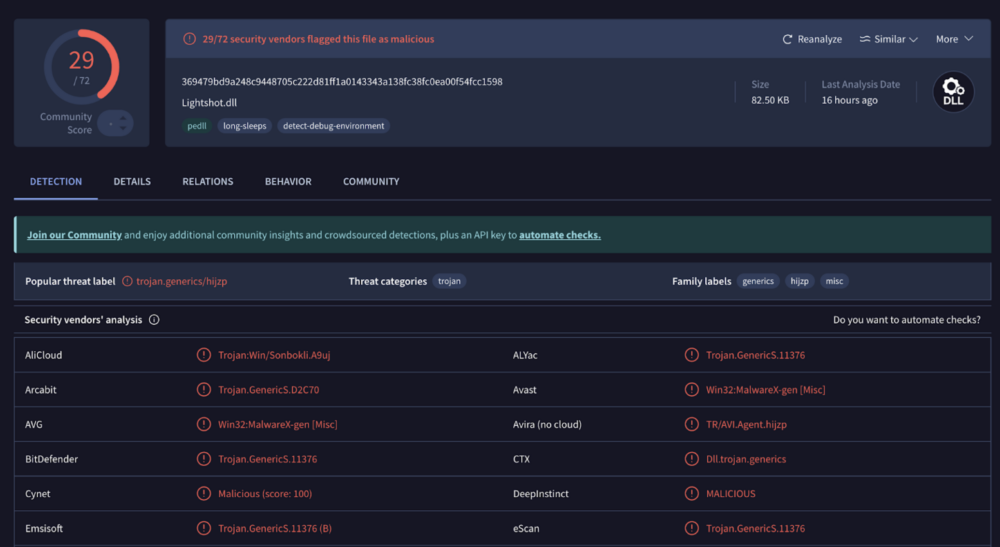Toggle the Community Score vote control
1000x547 pixels.
point(115,123)
